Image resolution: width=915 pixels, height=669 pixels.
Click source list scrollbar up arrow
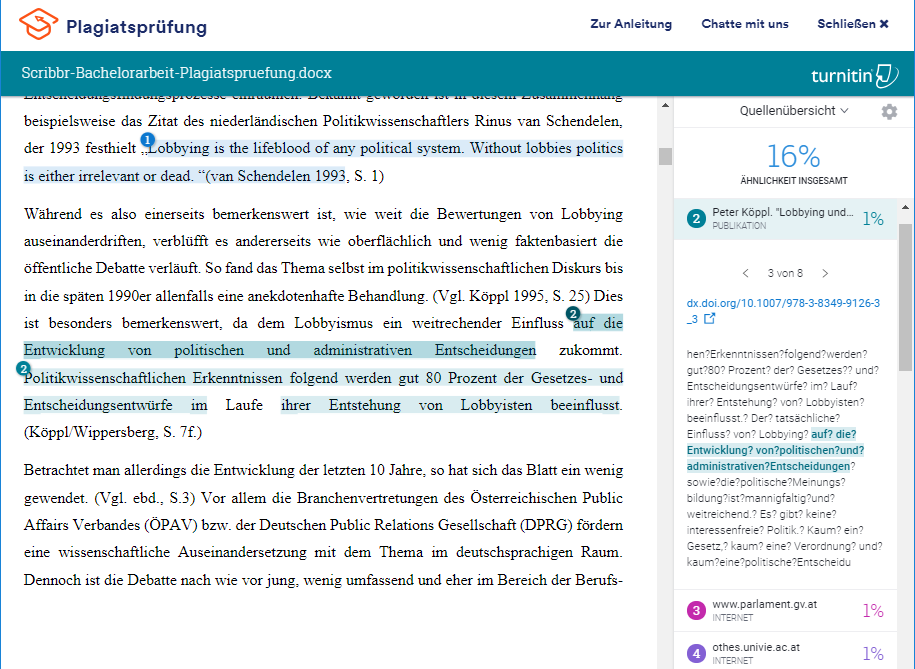click(906, 207)
